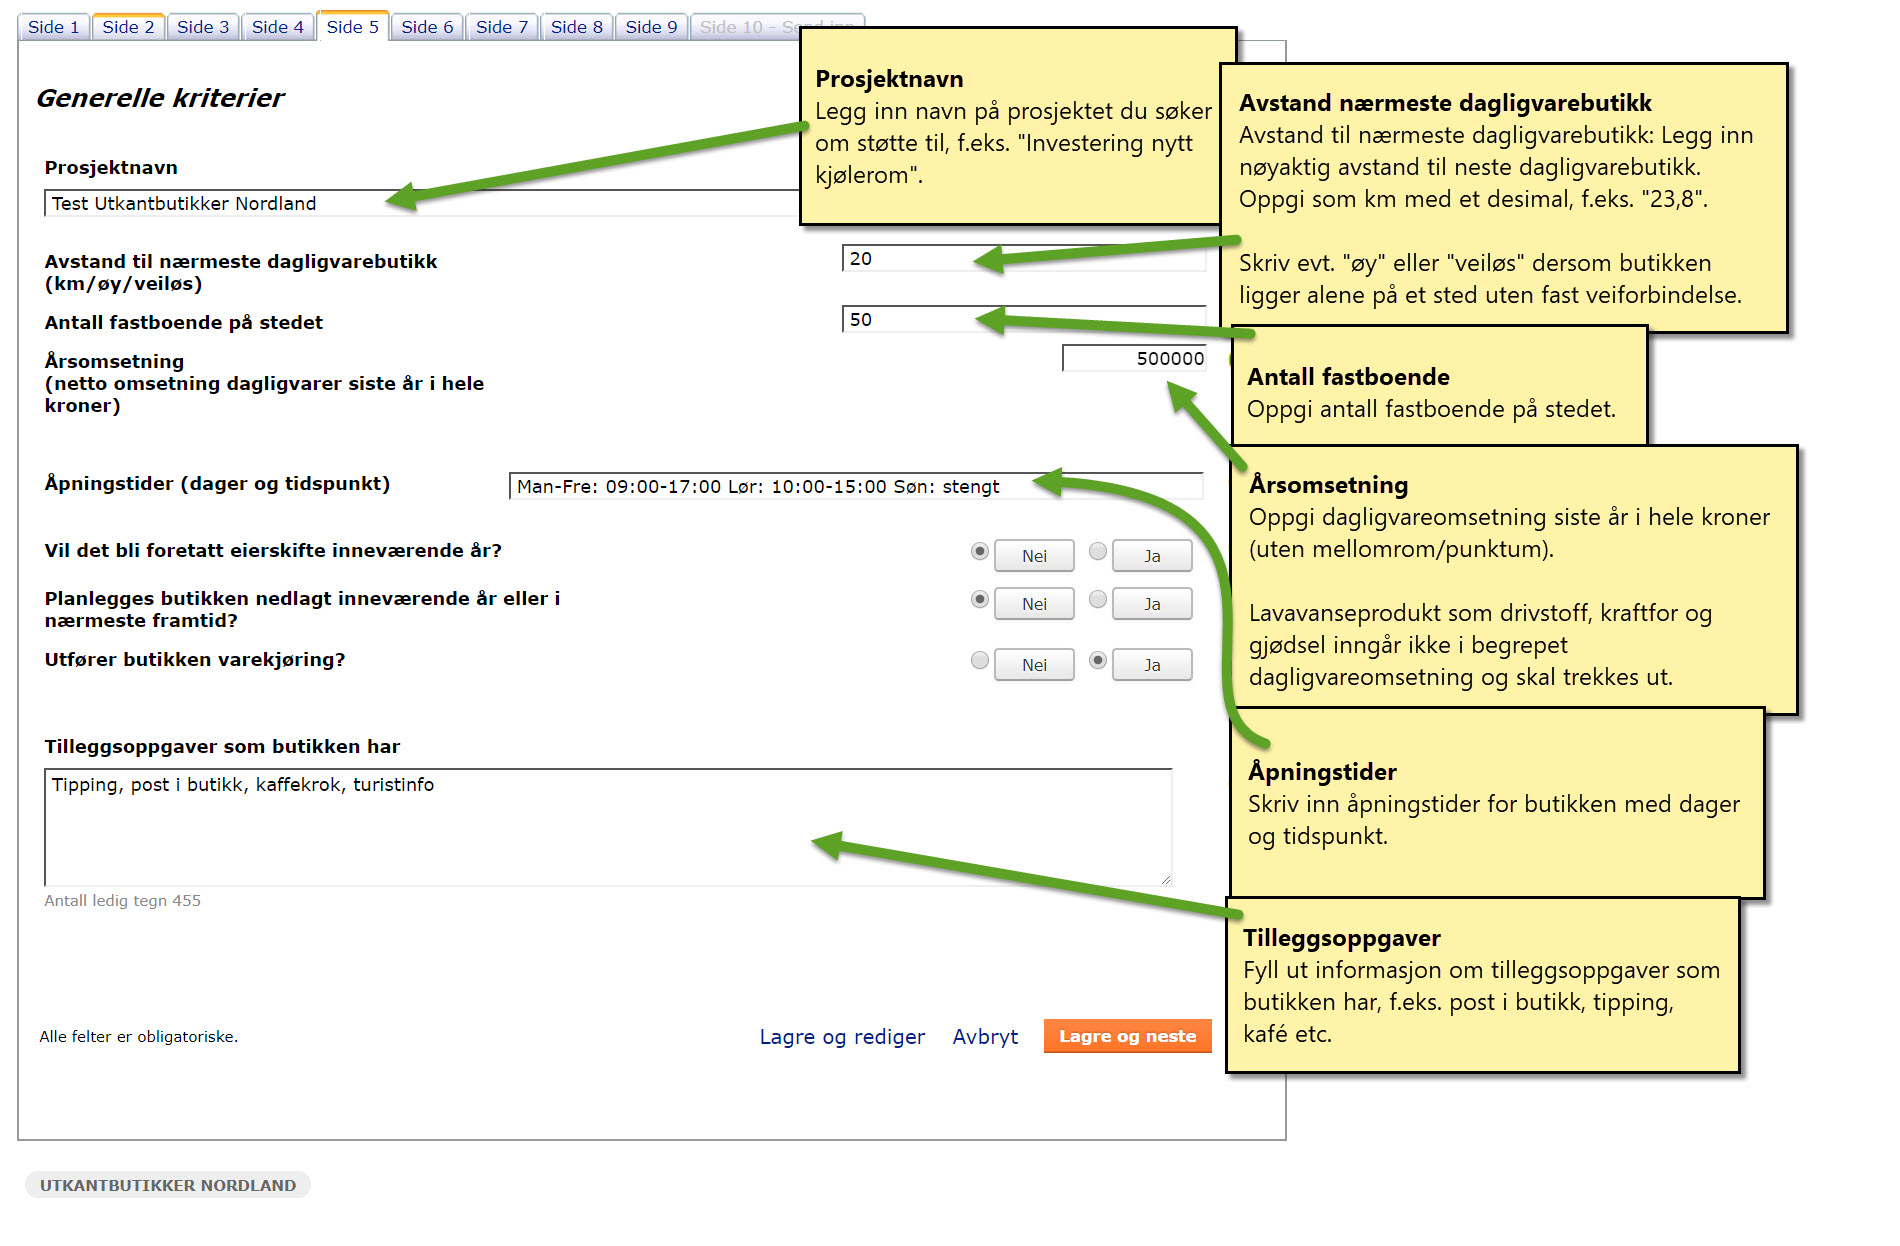Click the Avbryt link
The width and height of the screenshot is (1900, 1246).
985,1037
